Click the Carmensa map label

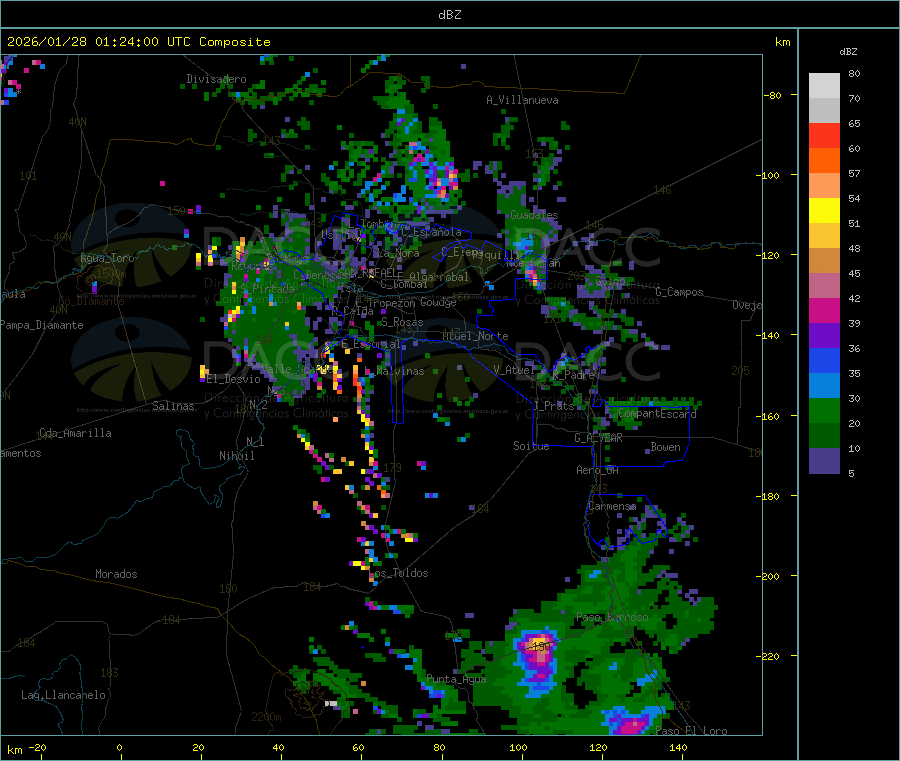(612, 507)
